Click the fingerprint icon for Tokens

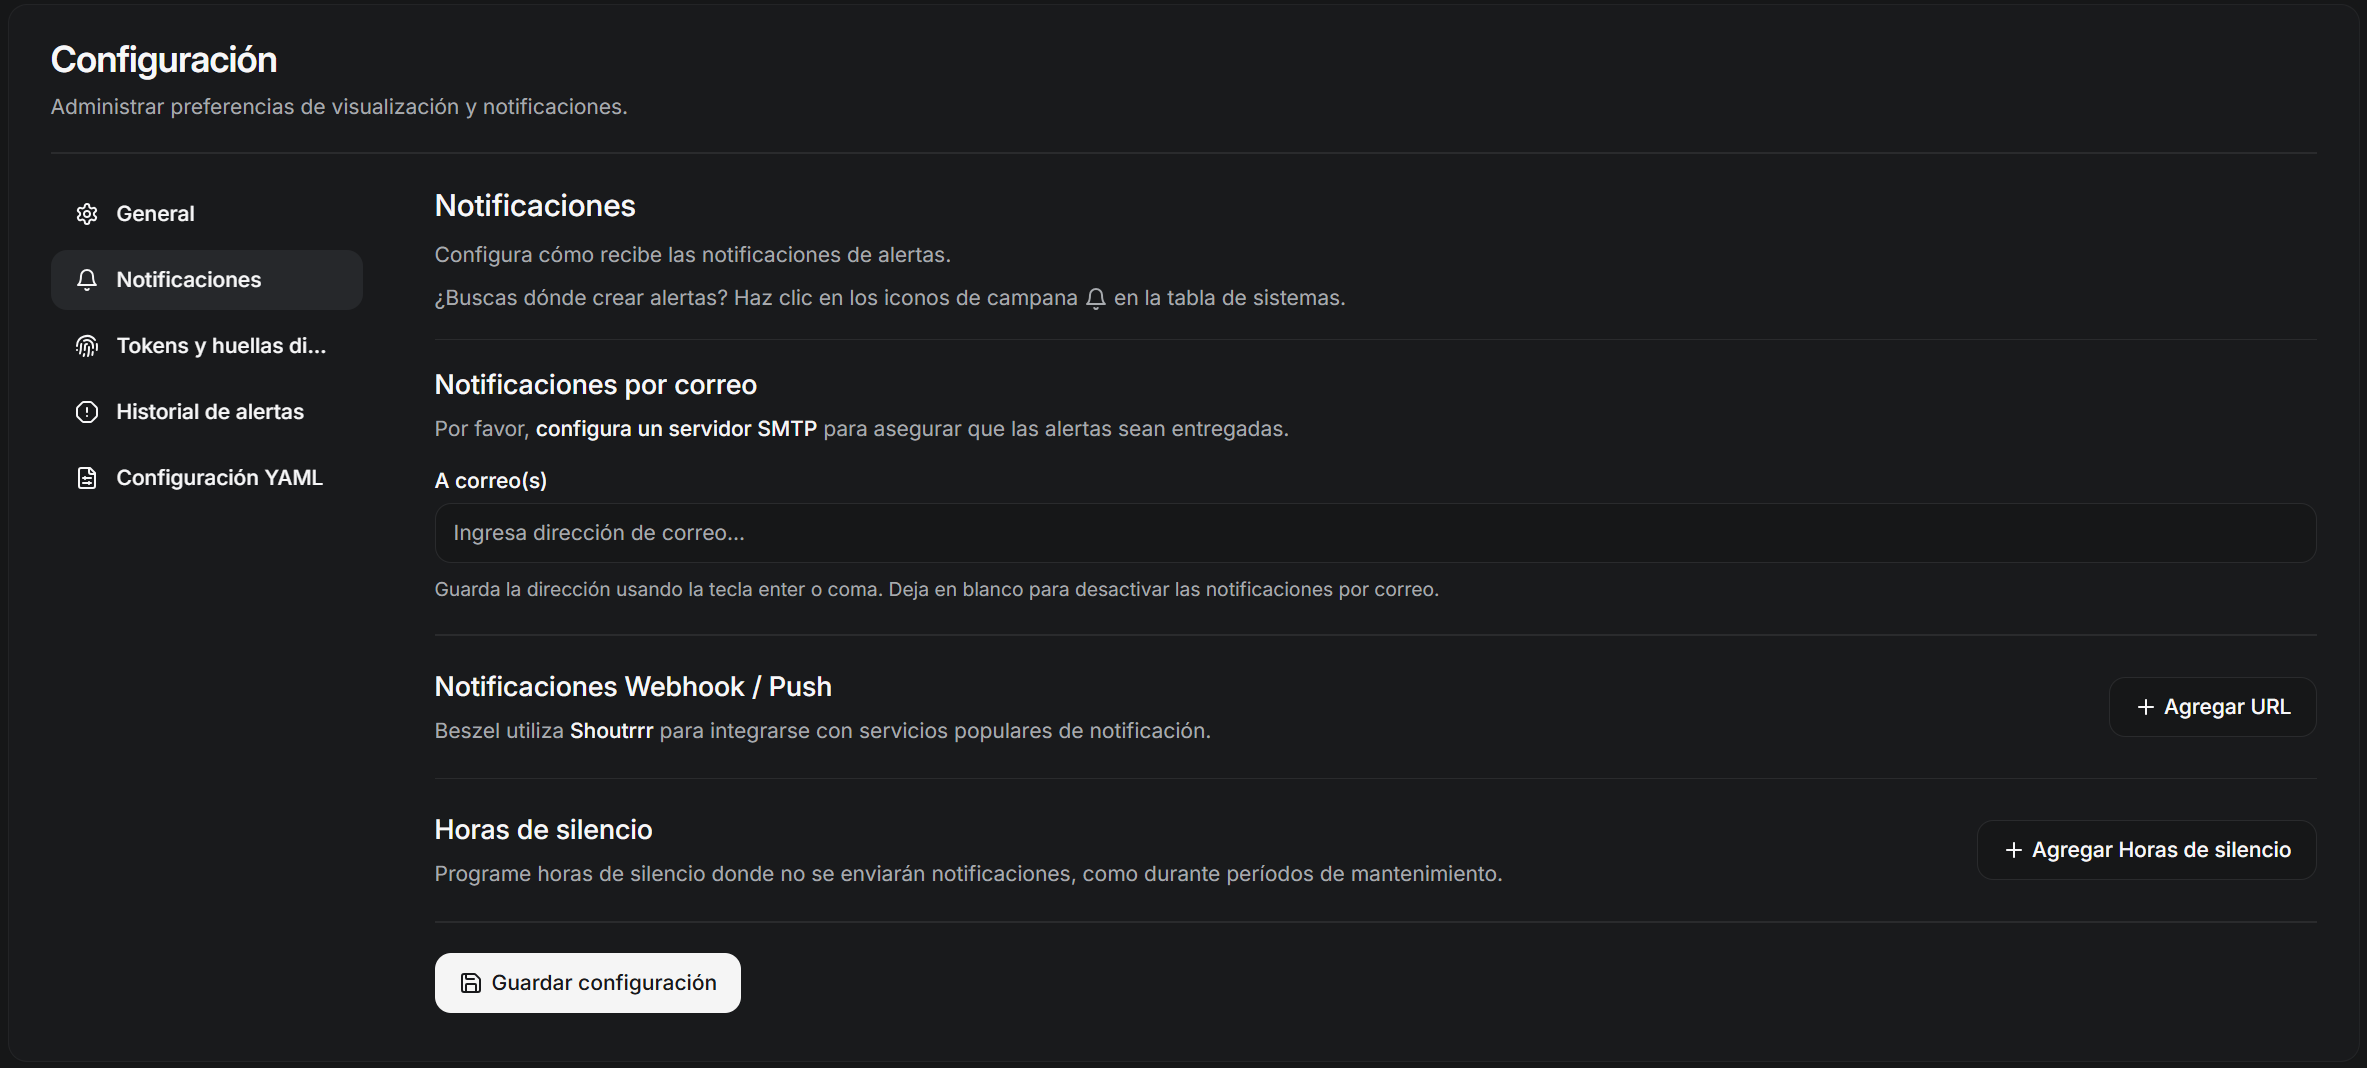[x=87, y=346]
